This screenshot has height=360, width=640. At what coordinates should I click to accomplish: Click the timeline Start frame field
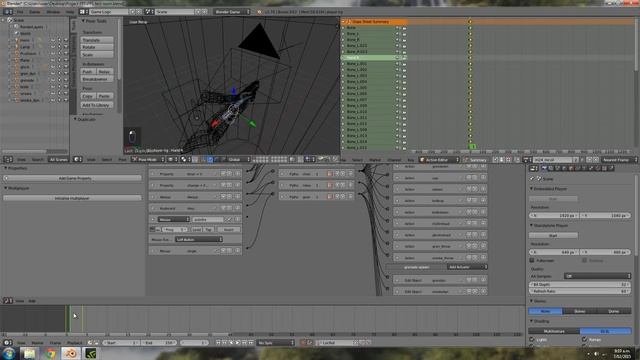(x=121, y=343)
